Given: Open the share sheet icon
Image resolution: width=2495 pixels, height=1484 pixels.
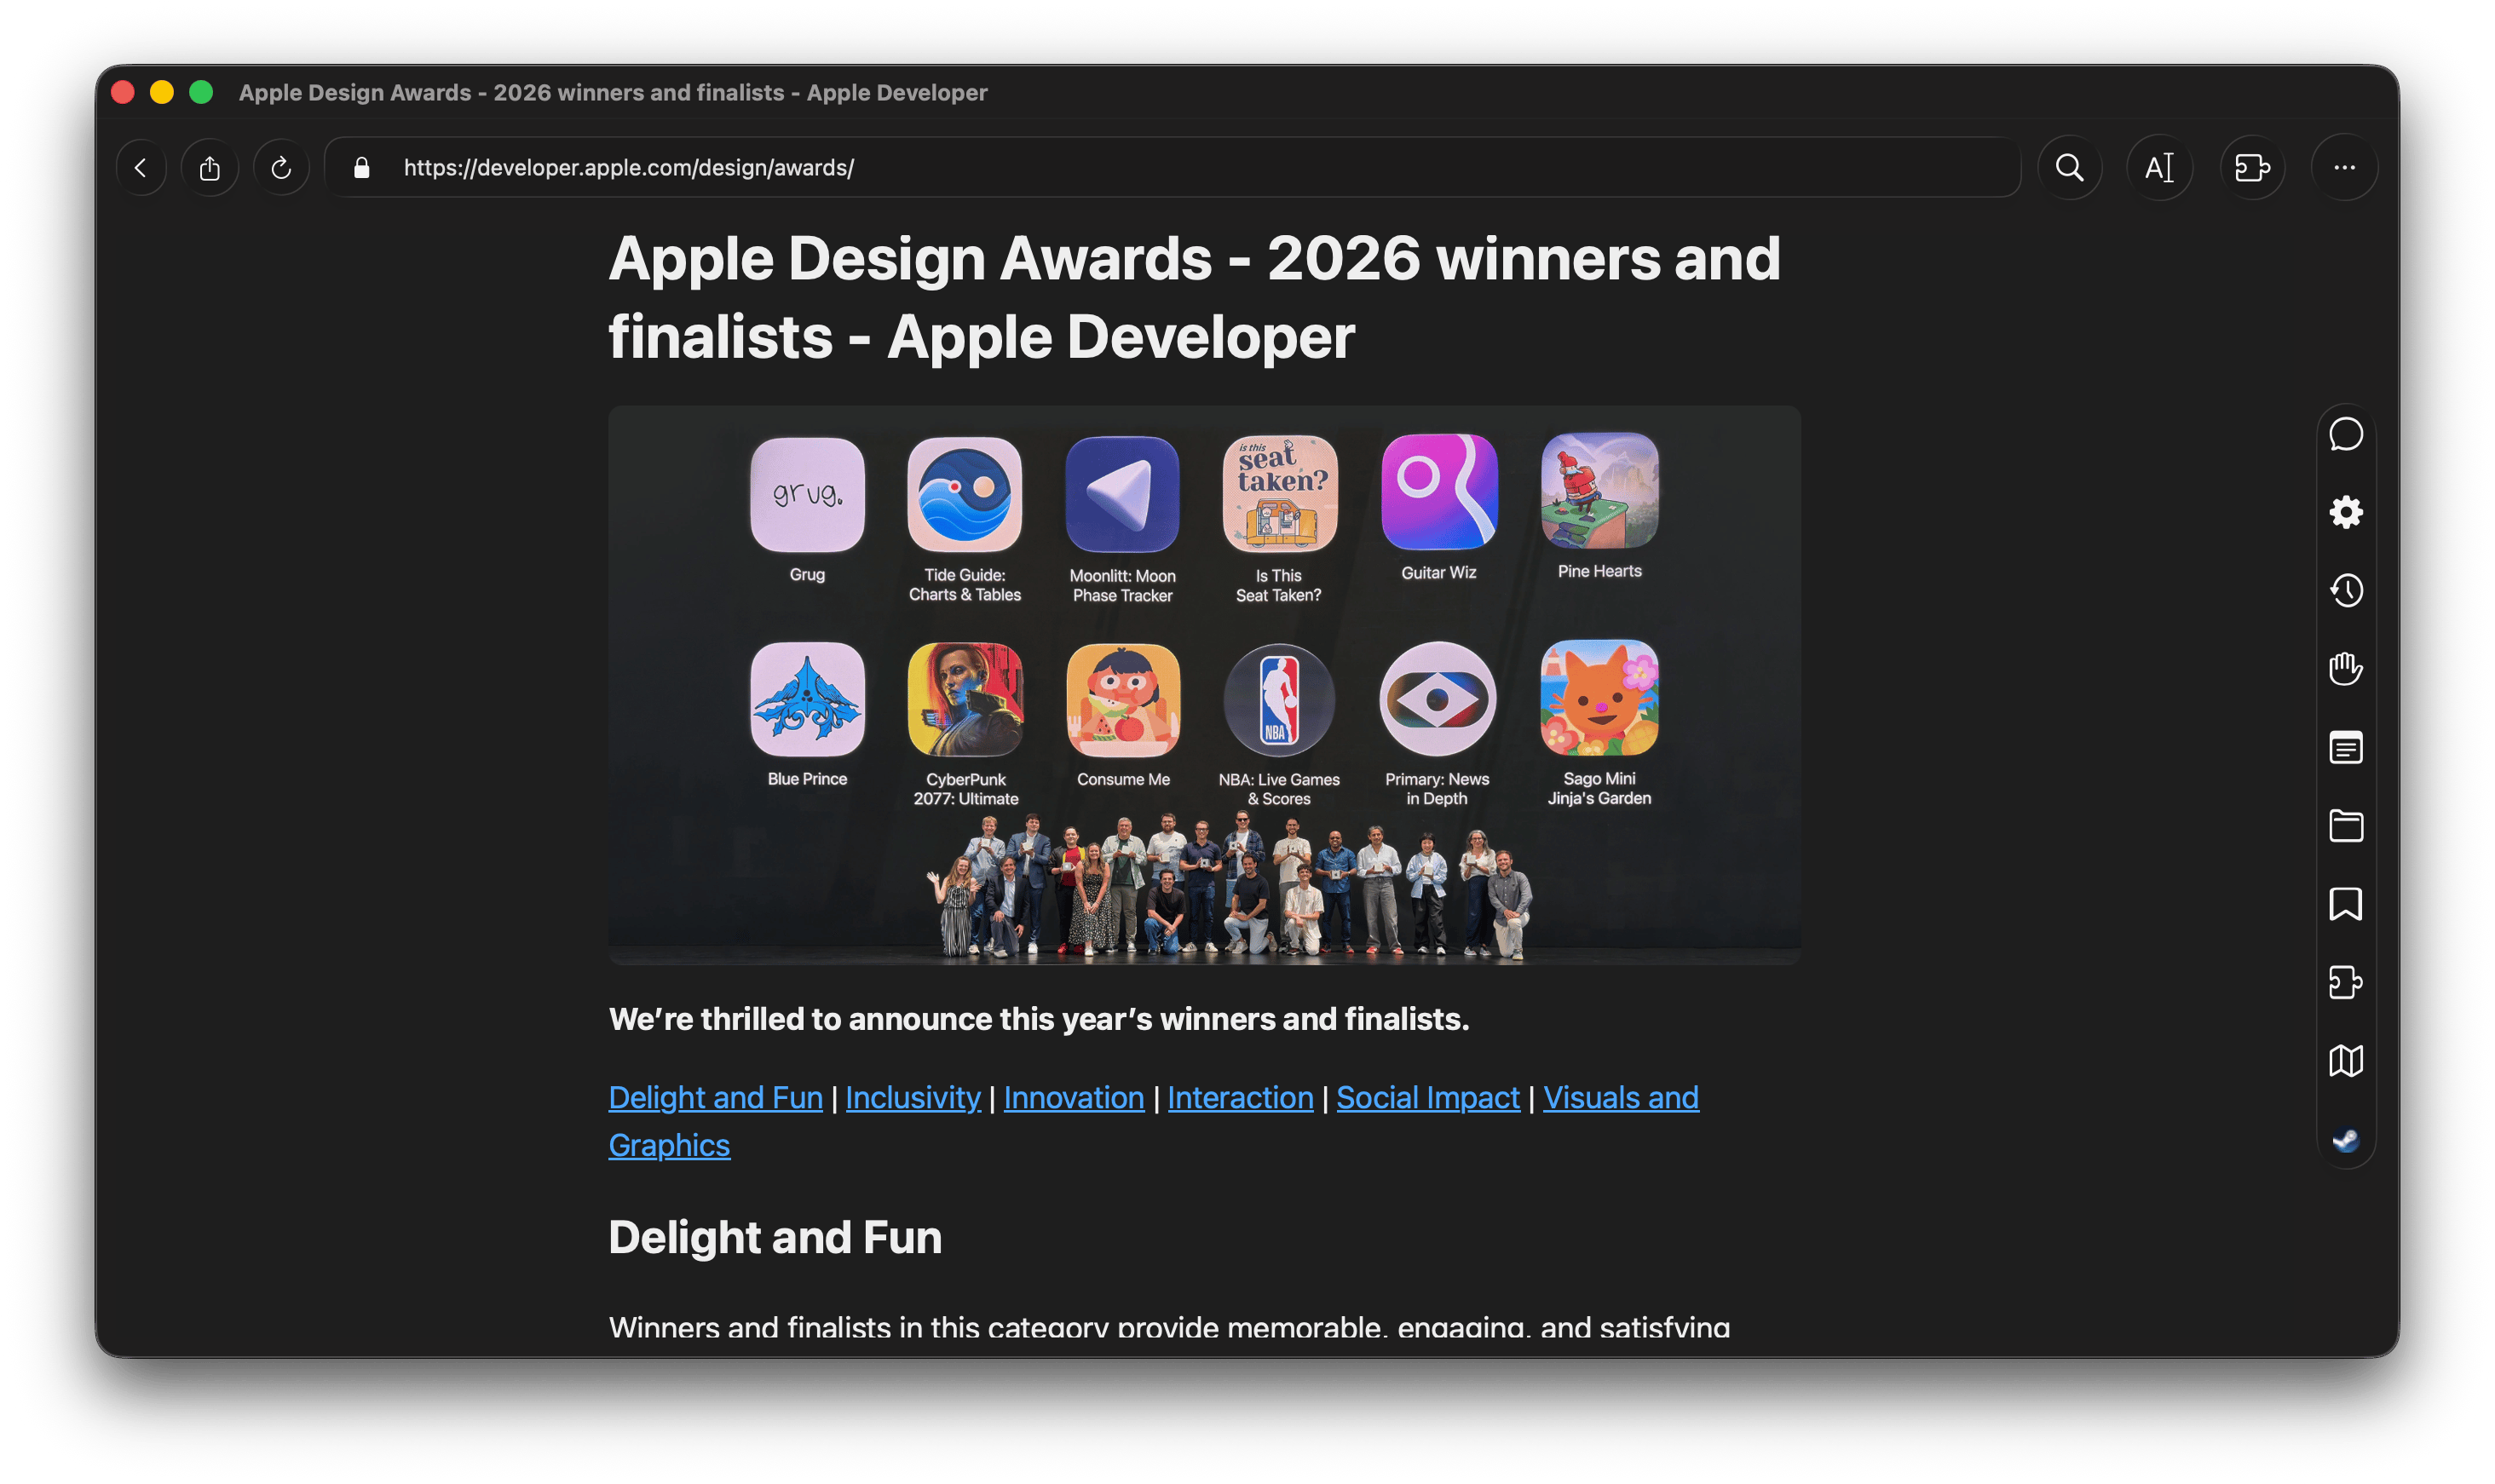Looking at the screenshot, I should click(210, 168).
